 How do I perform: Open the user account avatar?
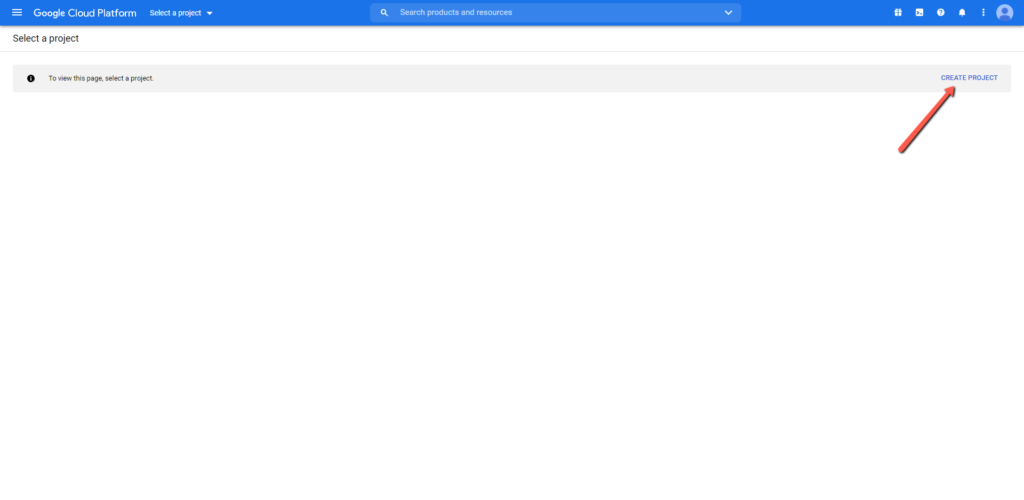coord(1004,12)
